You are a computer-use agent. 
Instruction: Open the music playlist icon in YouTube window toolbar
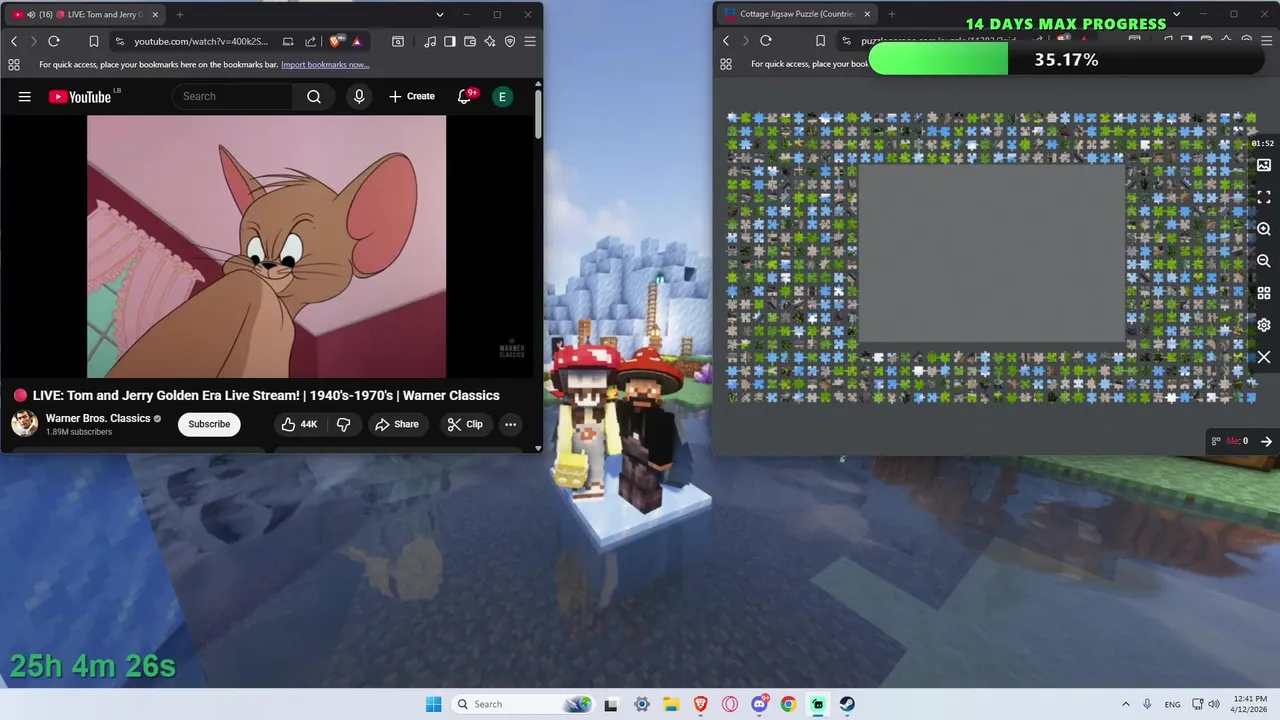430,41
